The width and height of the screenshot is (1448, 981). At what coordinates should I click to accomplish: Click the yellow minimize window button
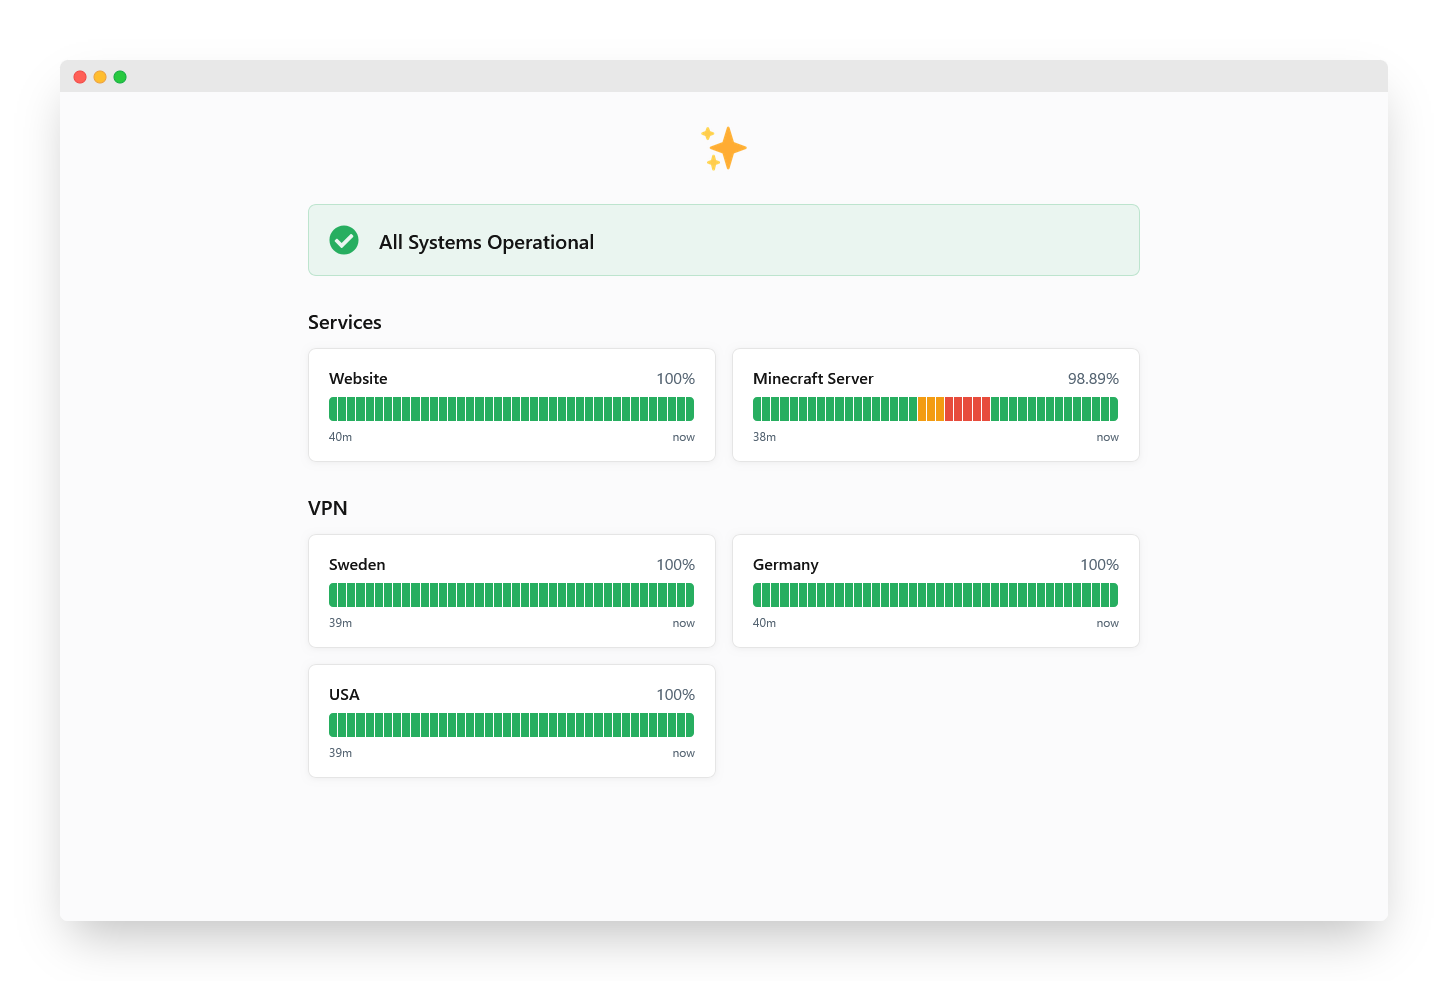[x=100, y=77]
